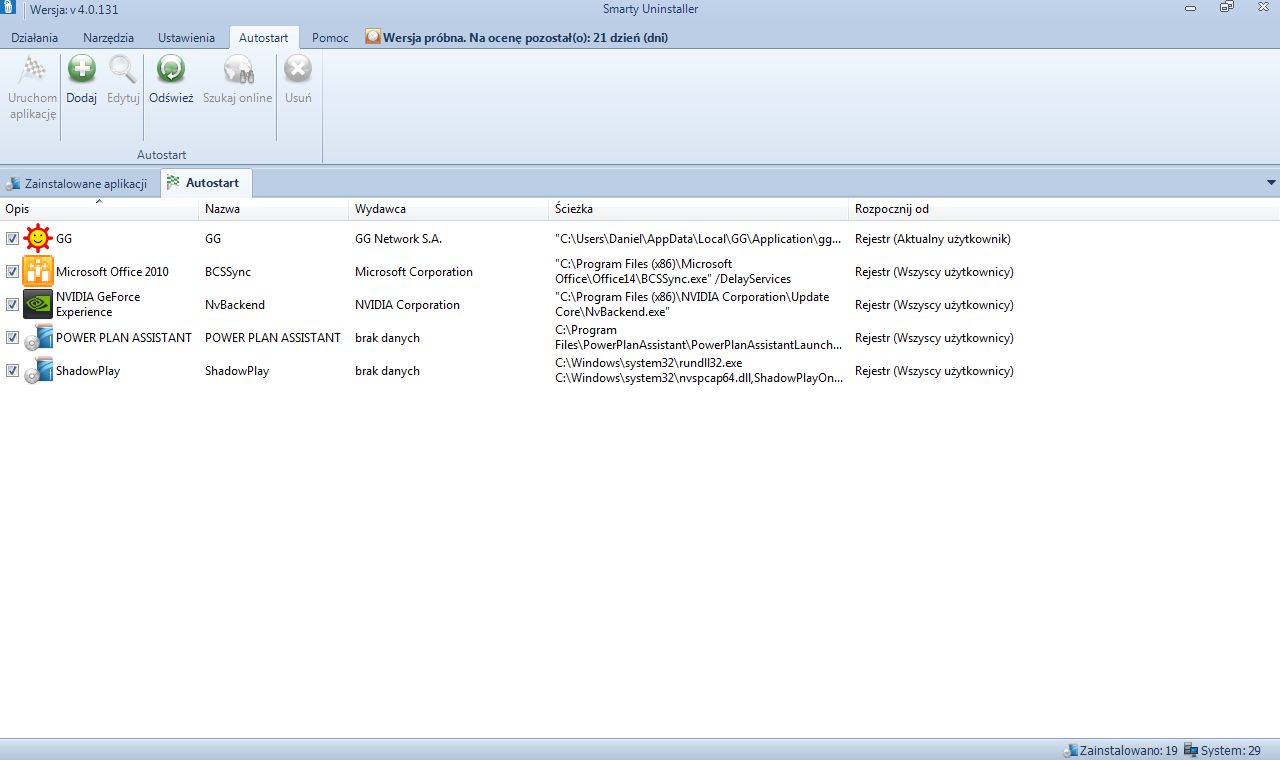Viewport: 1280px width, 760px height.
Task: Sort by the Rozpocznij od column header
Action: click(1065, 209)
